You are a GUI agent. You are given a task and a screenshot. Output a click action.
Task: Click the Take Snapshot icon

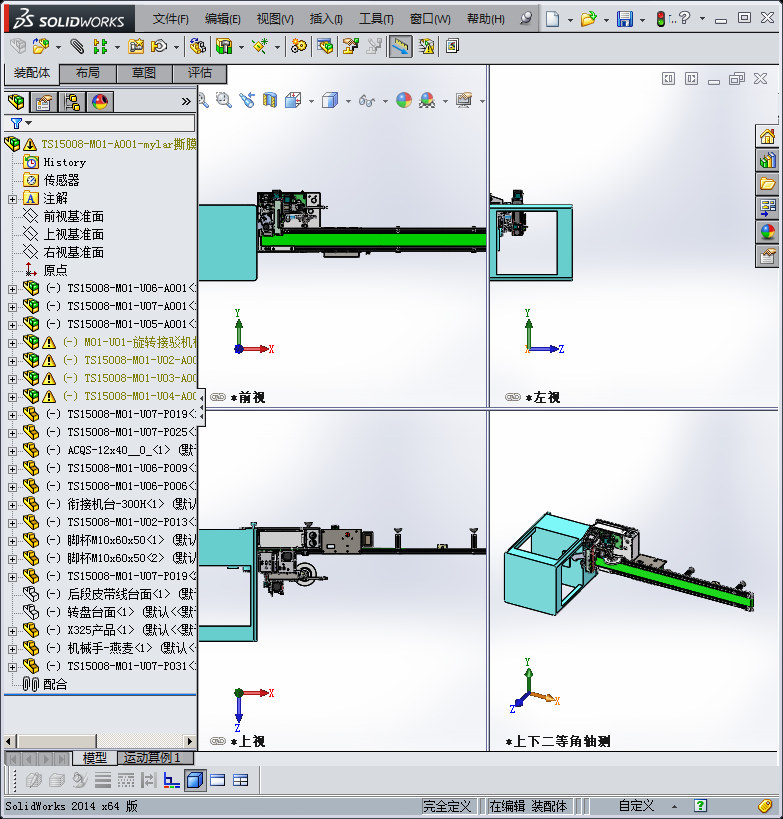tap(452, 46)
